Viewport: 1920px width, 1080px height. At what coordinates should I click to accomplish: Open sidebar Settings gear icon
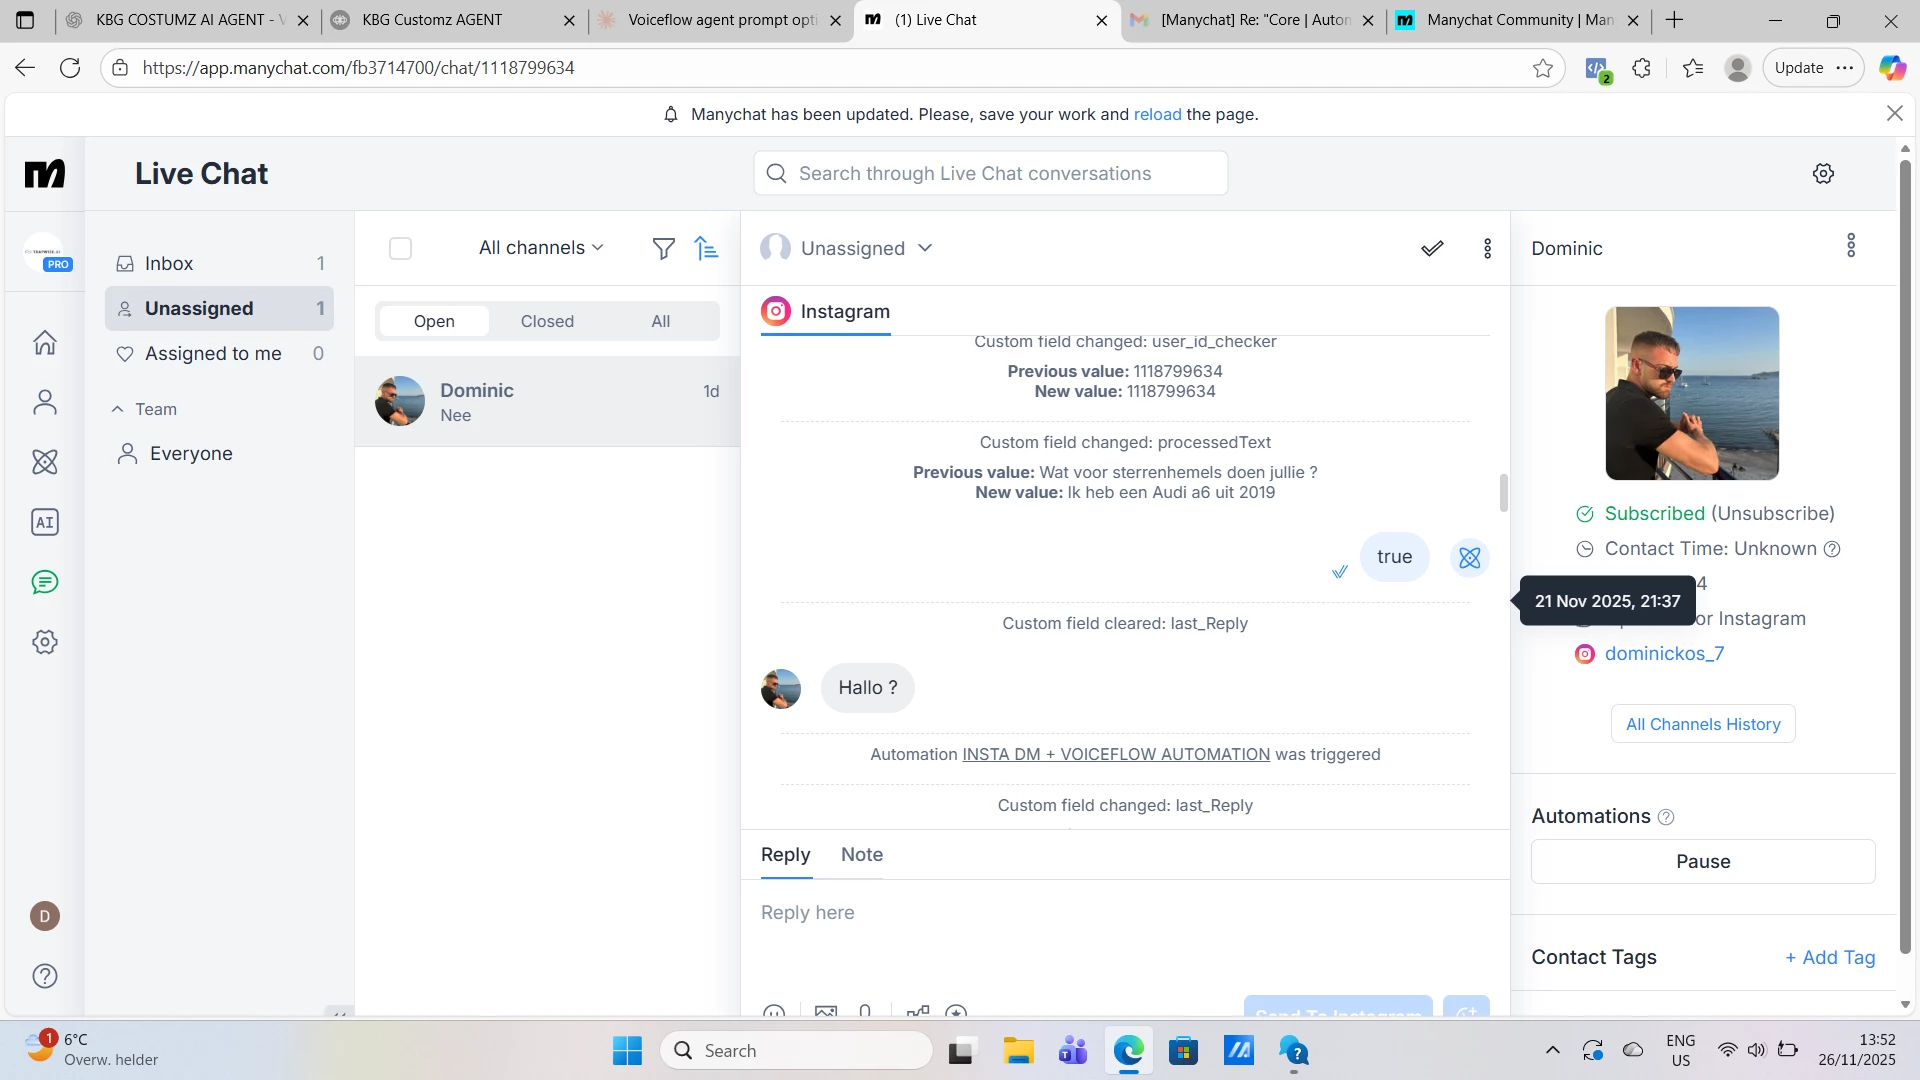pyautogui.click(x=45, y=642)
